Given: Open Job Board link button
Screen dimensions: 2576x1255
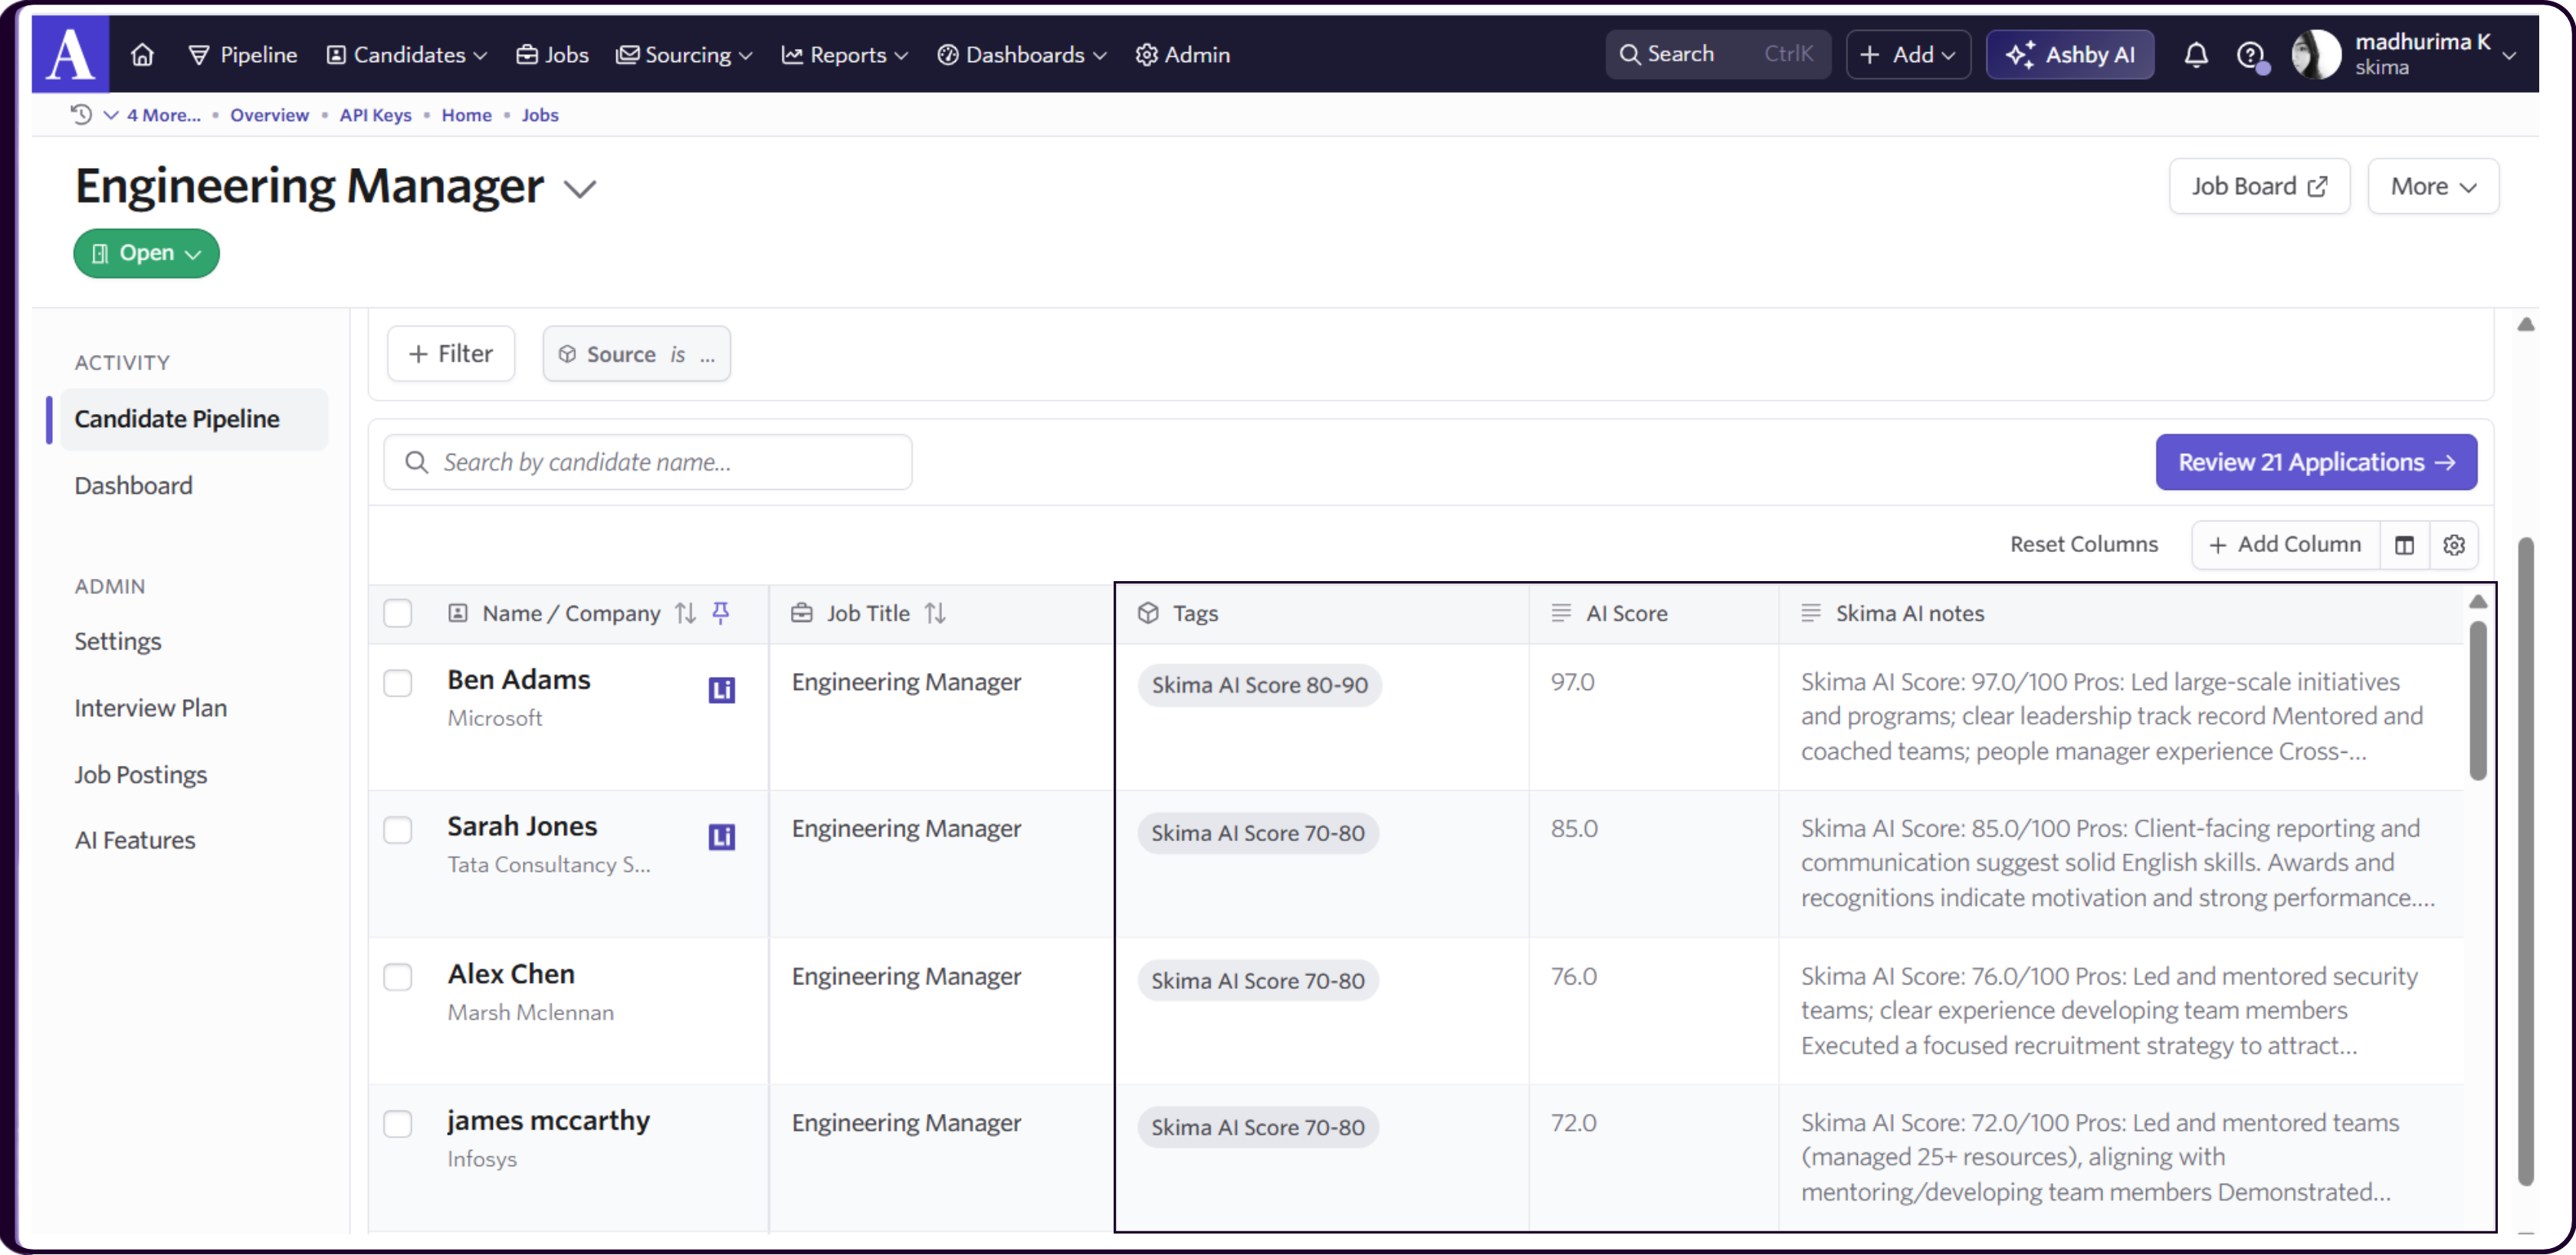Looking at the screenshot, I should [2259, 186].
